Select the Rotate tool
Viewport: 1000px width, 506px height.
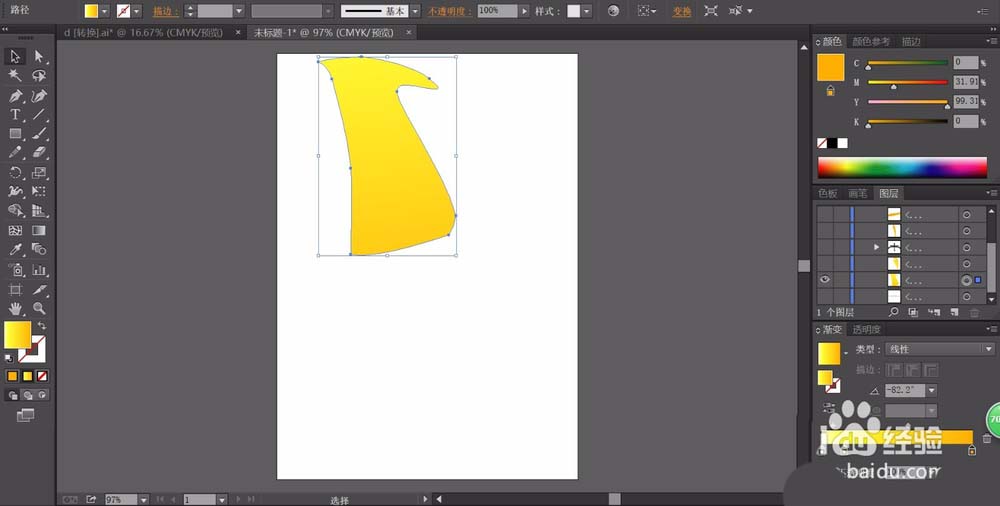15,172
